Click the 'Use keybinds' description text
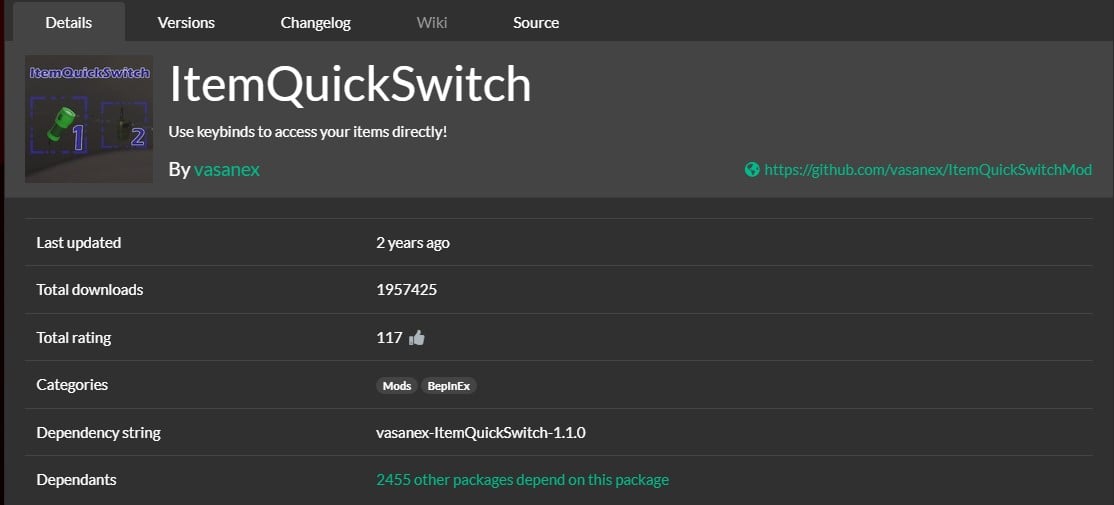 307,132
